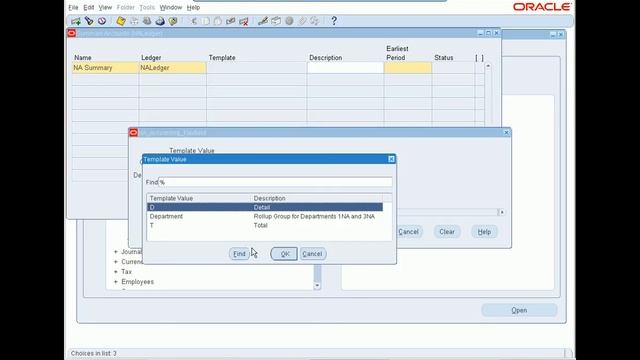Click the Navigator list scroll down arrow
The image size is (640, 360).
317,286
